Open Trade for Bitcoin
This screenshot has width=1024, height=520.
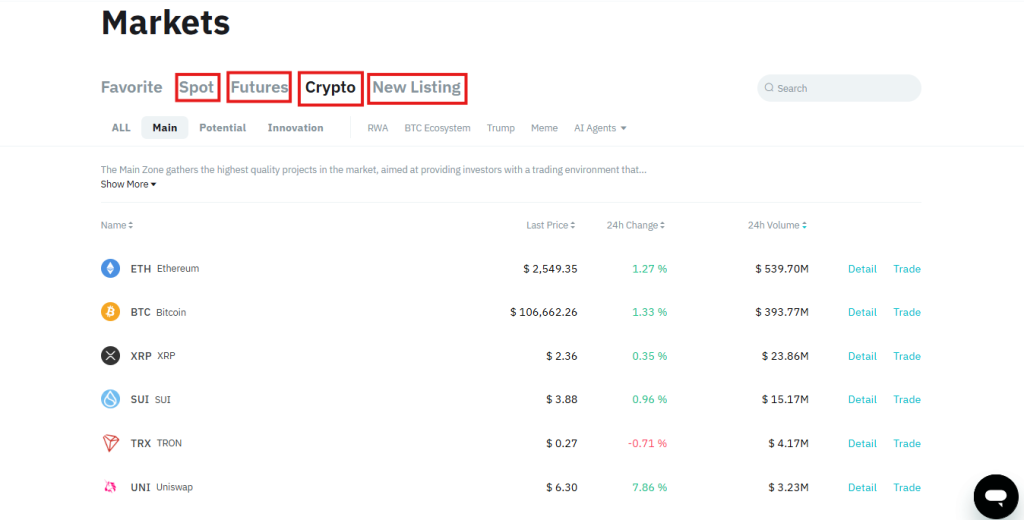click(x=906, y=312)
